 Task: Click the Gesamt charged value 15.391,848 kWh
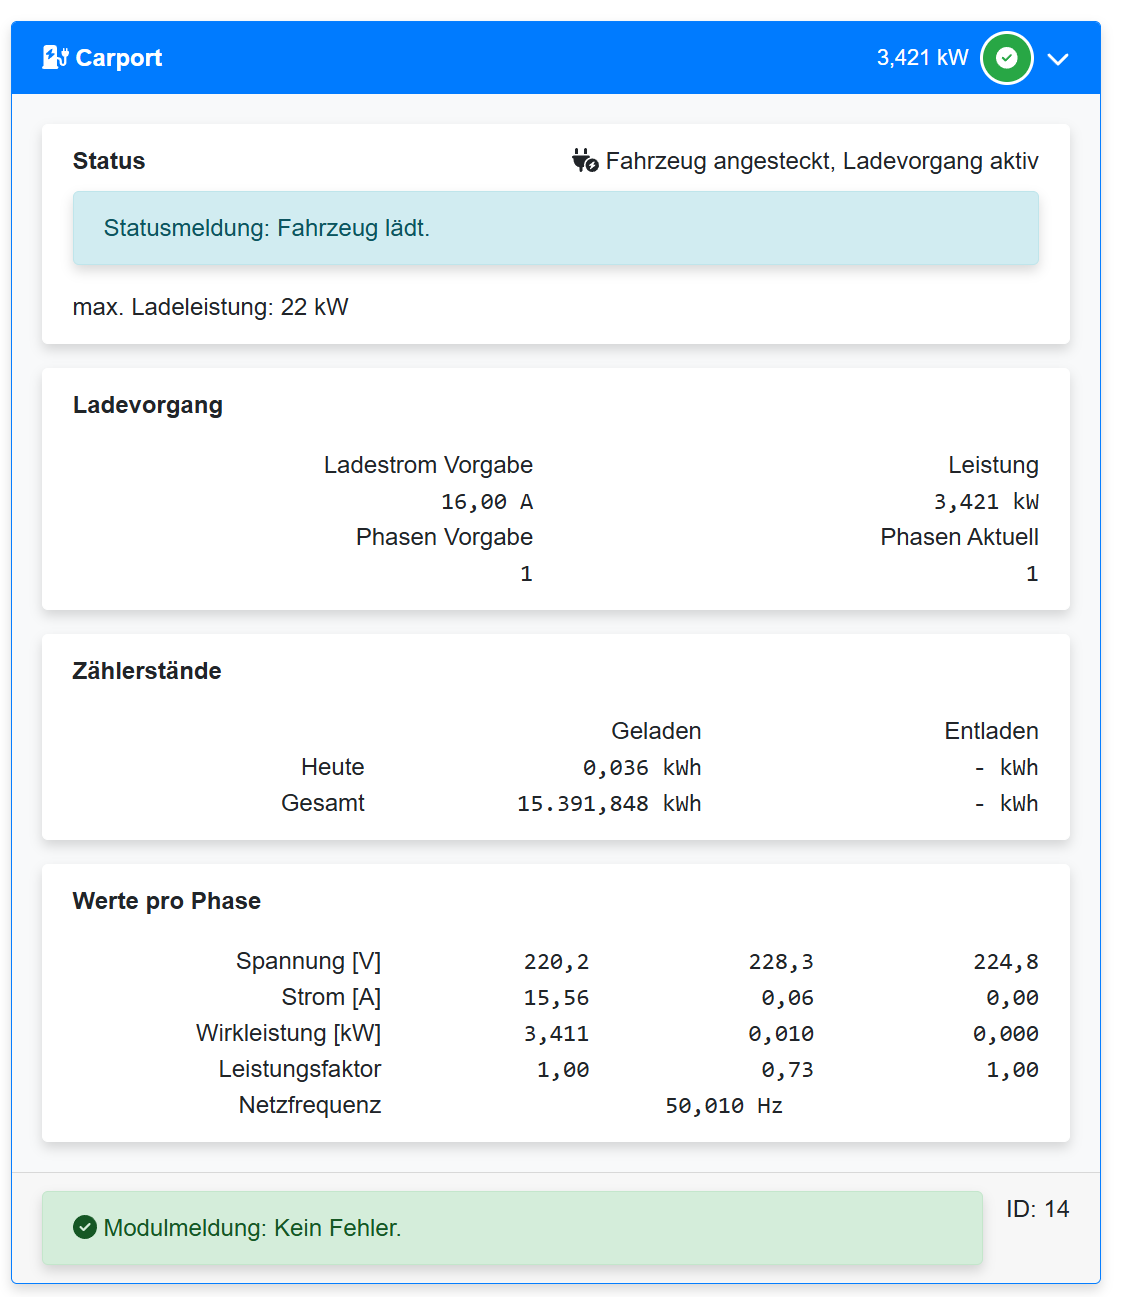tap(608, 804)
